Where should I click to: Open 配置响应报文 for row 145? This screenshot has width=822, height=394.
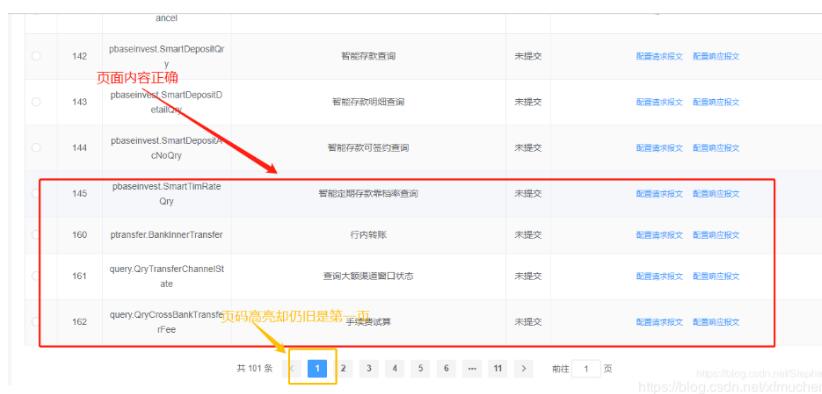tap(716, 193)
